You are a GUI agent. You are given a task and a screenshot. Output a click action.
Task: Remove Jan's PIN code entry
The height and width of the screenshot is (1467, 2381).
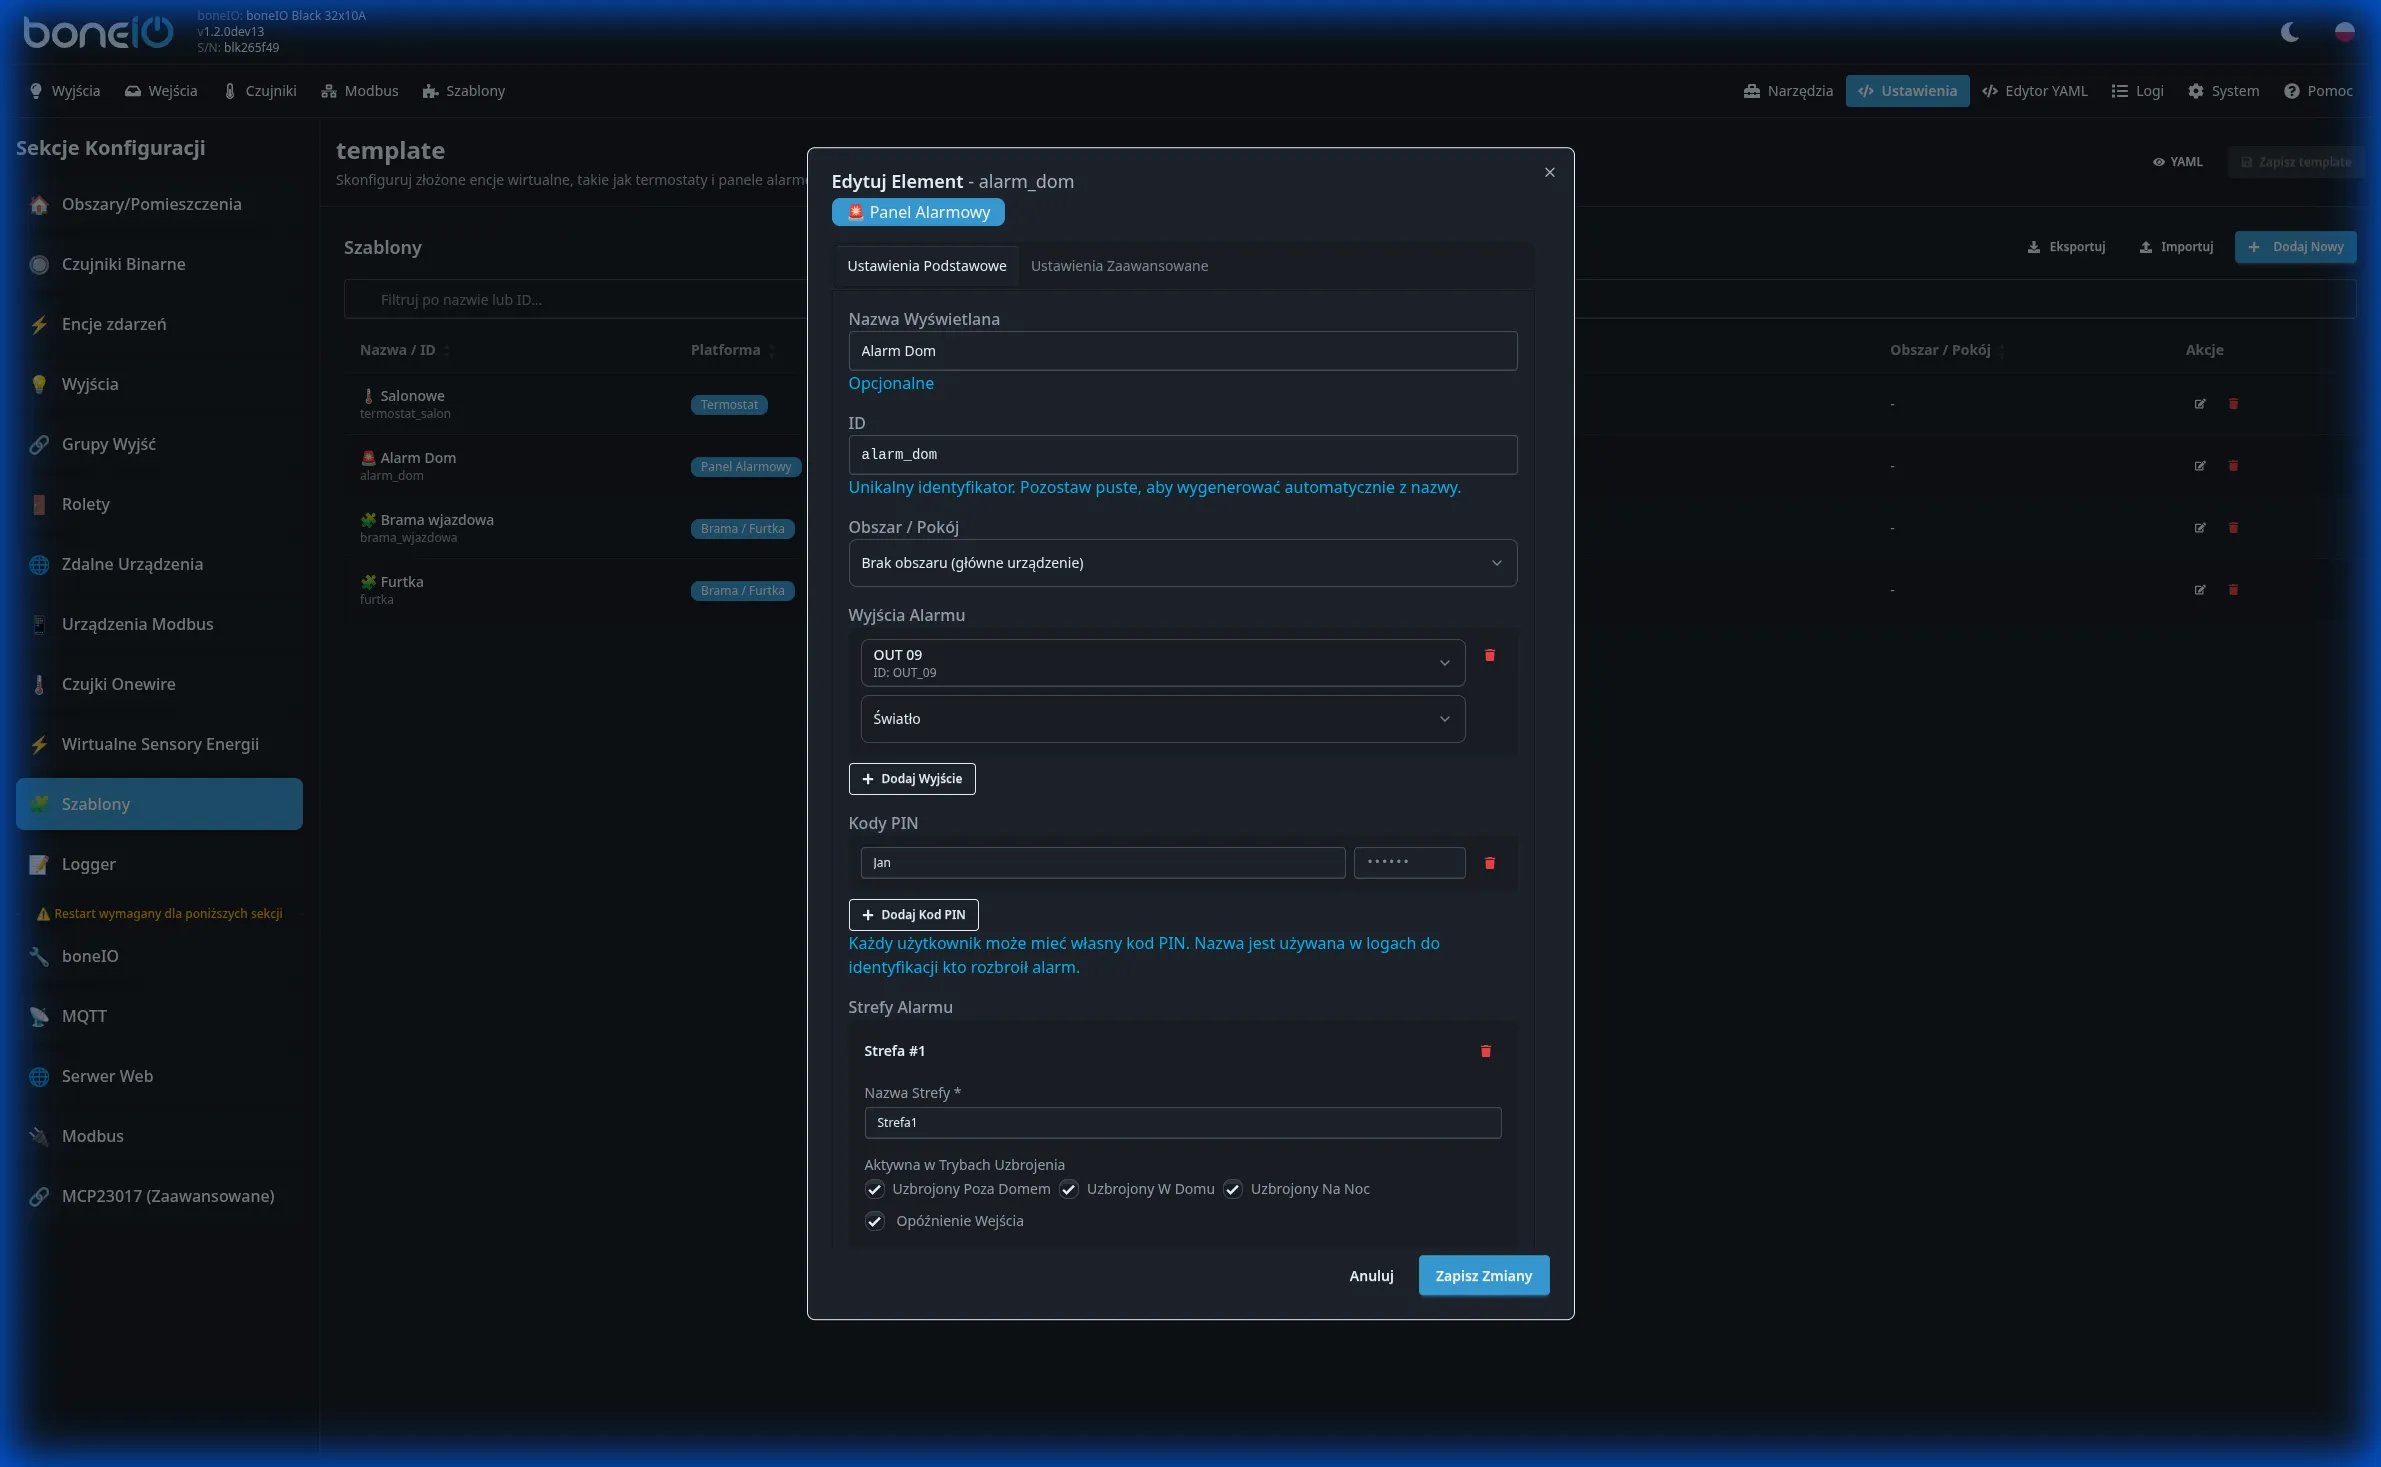tap(1489, 863)
